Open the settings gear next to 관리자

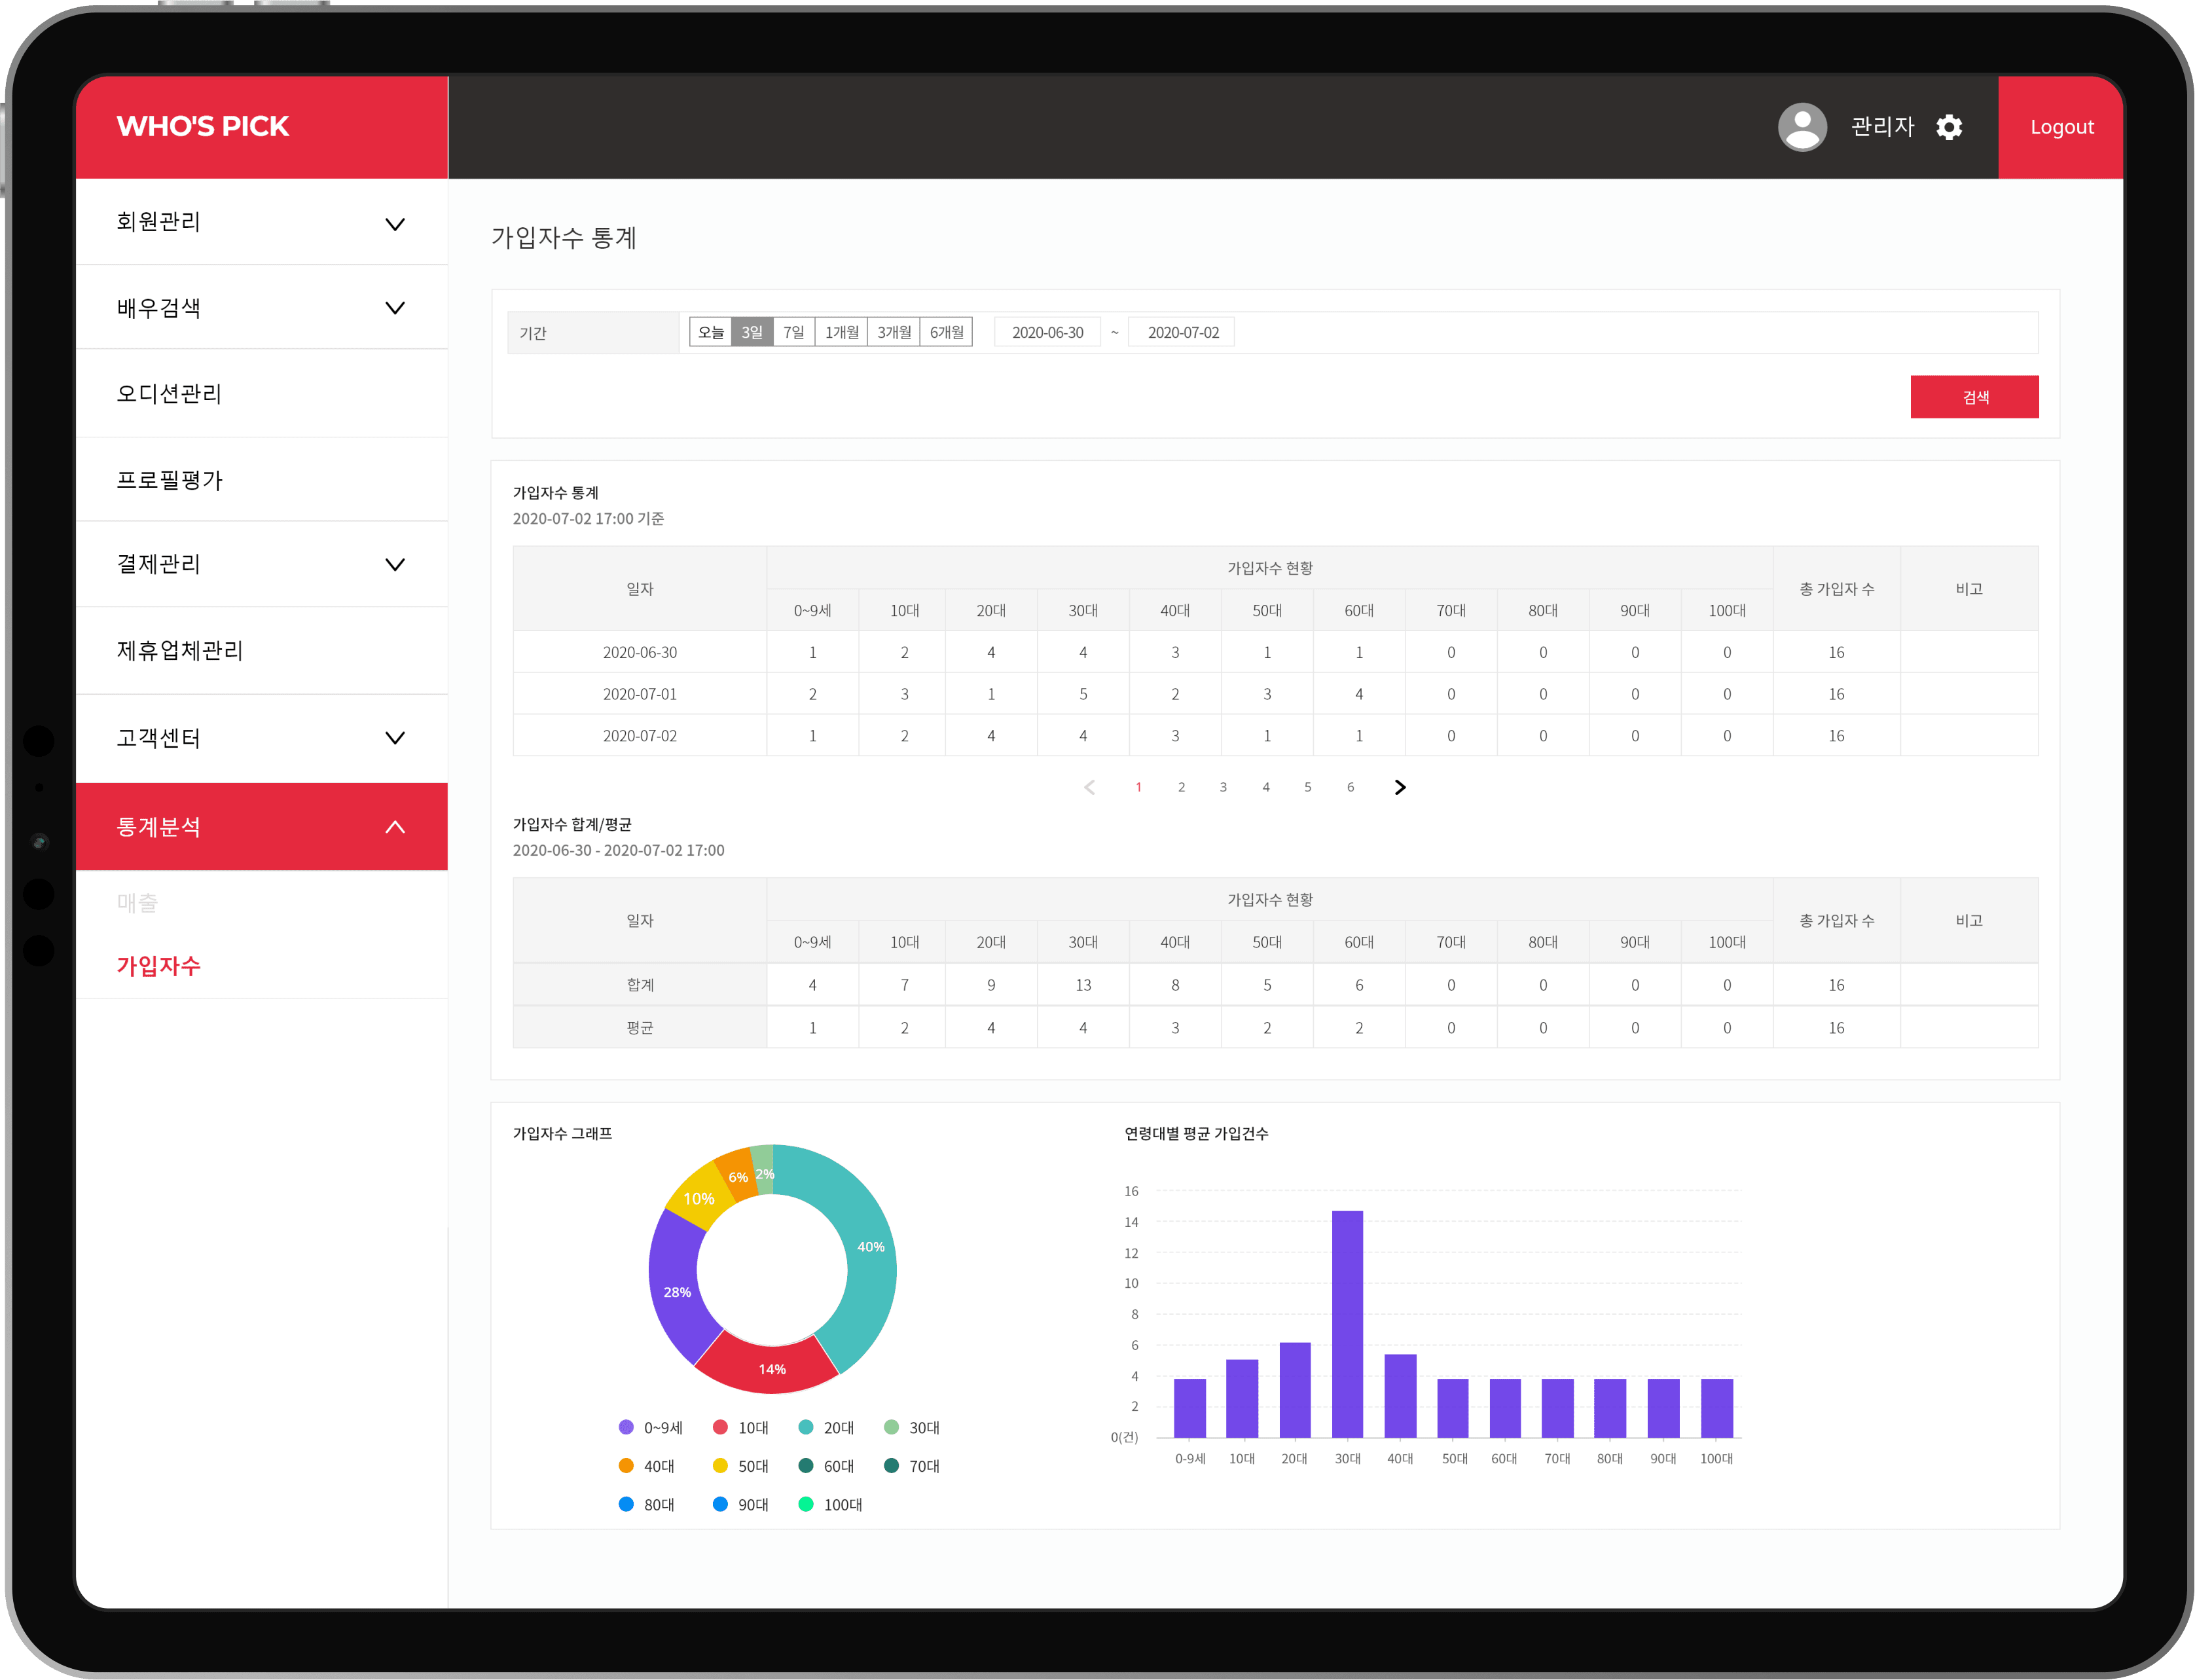[1948, 127]
